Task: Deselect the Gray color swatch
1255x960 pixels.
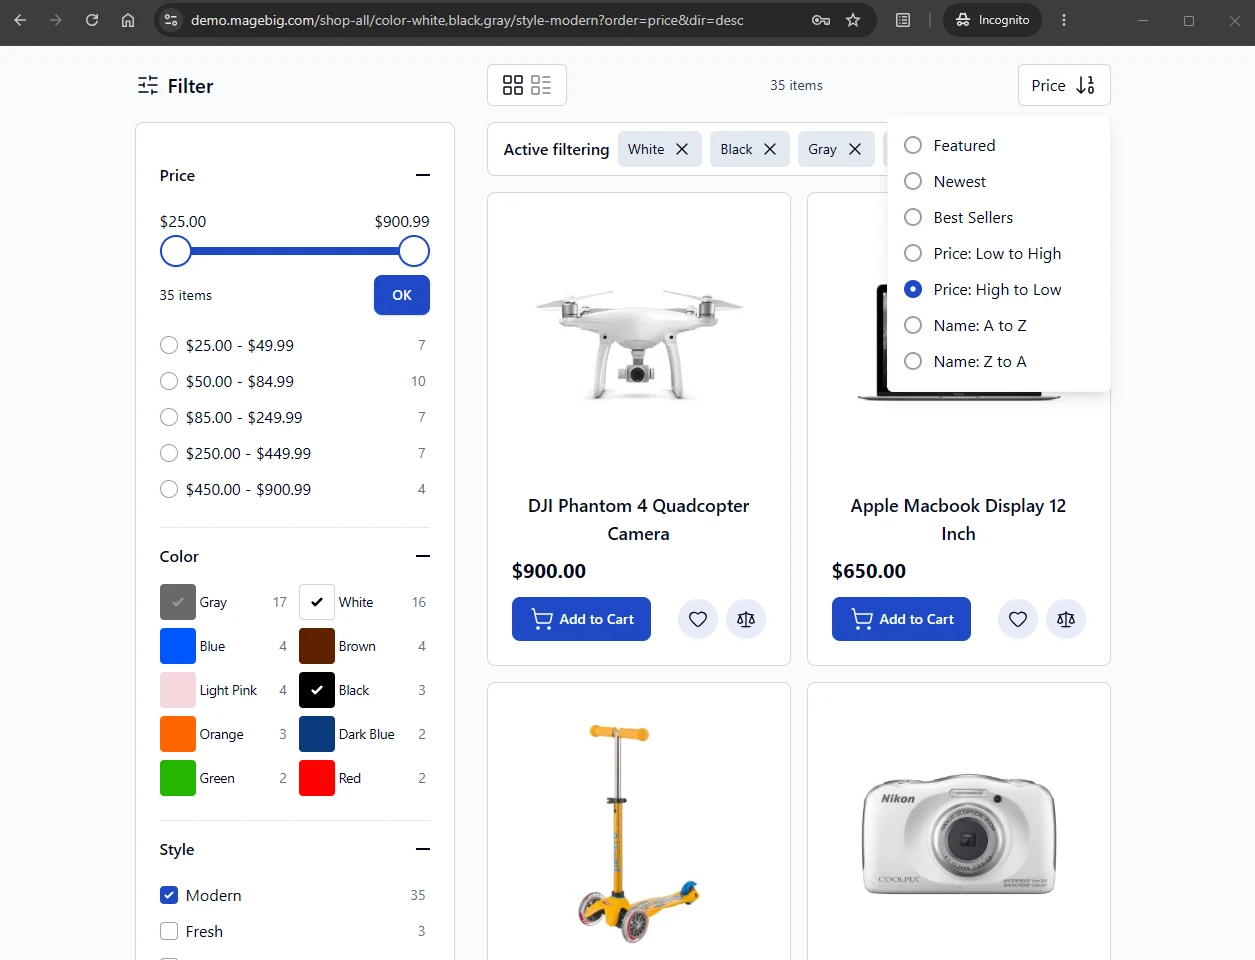Action: 178,602
